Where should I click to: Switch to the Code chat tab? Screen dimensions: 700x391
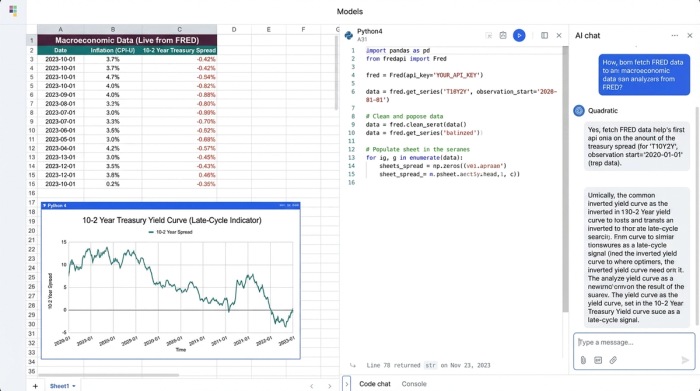click(x=375, y=384)
